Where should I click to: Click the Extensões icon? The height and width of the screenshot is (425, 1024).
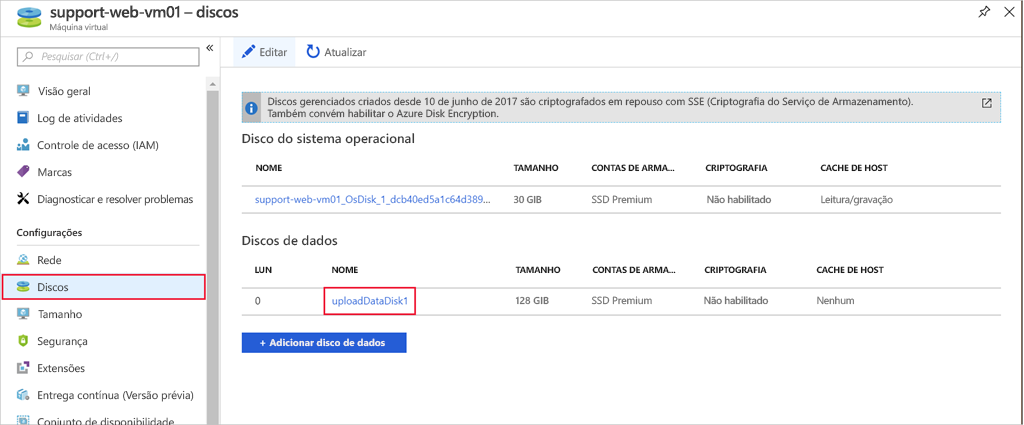click(24, 368)
